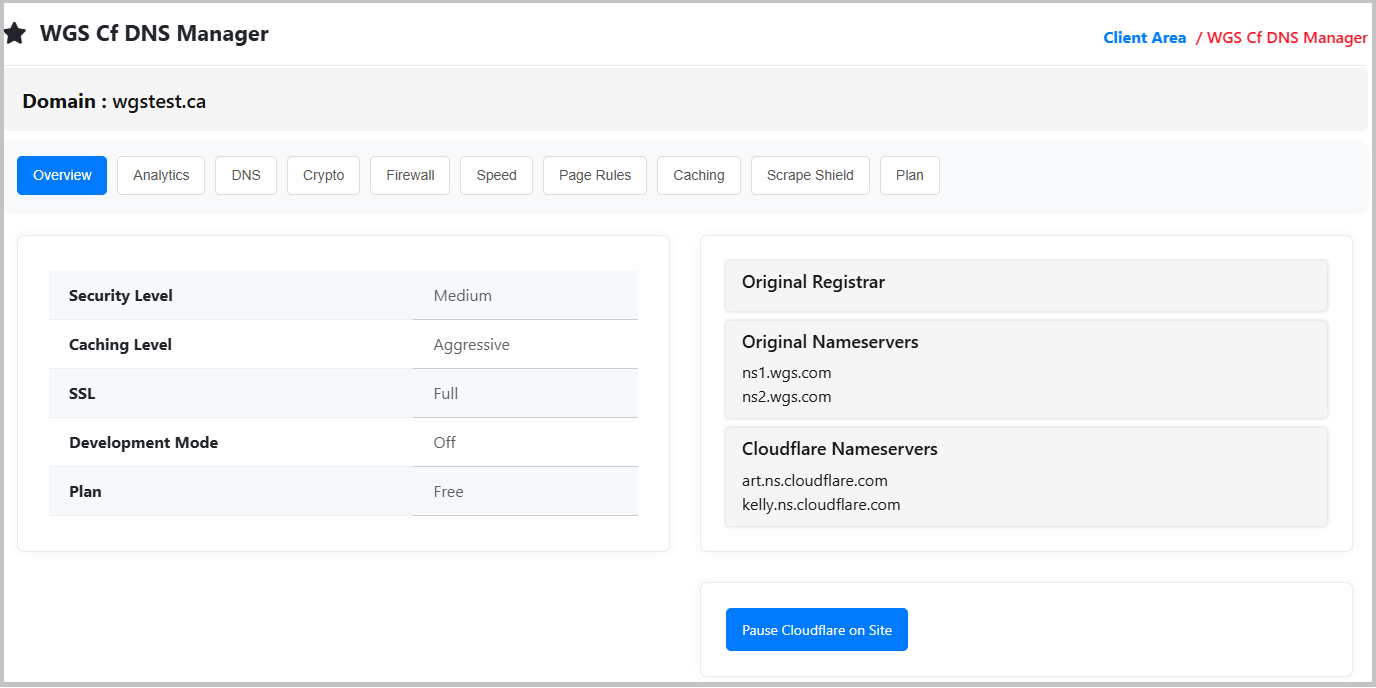1376x688 pixels.
Task: Select the Crypto tab
Action: (x=323, y=175)
